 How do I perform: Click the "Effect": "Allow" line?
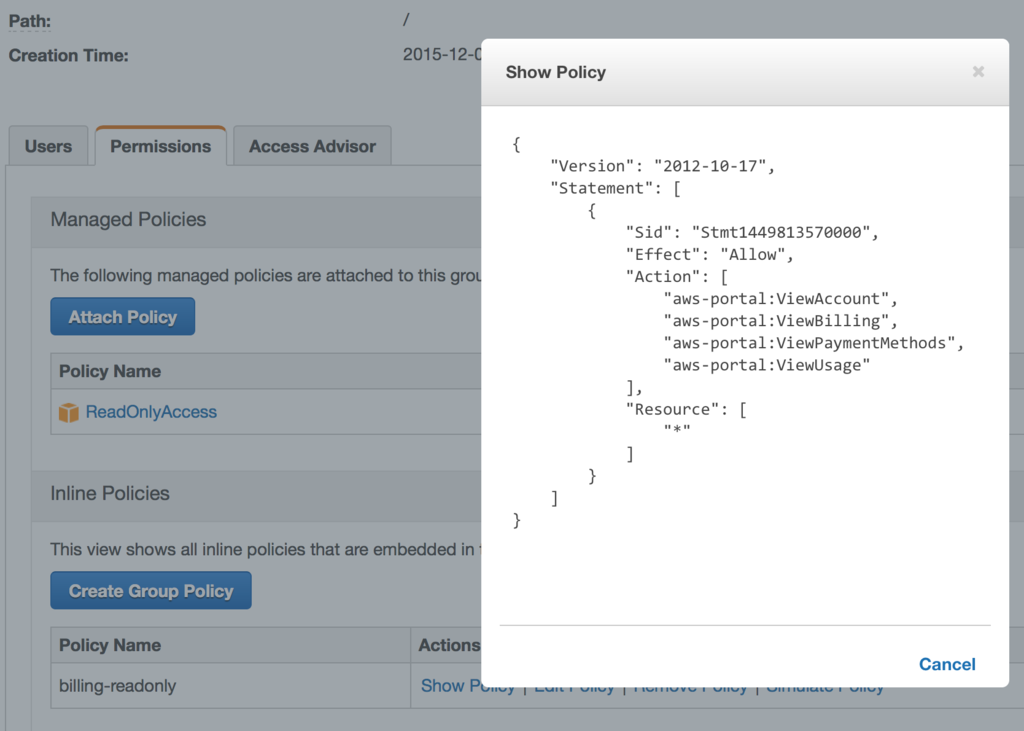(x=710, y=255)
